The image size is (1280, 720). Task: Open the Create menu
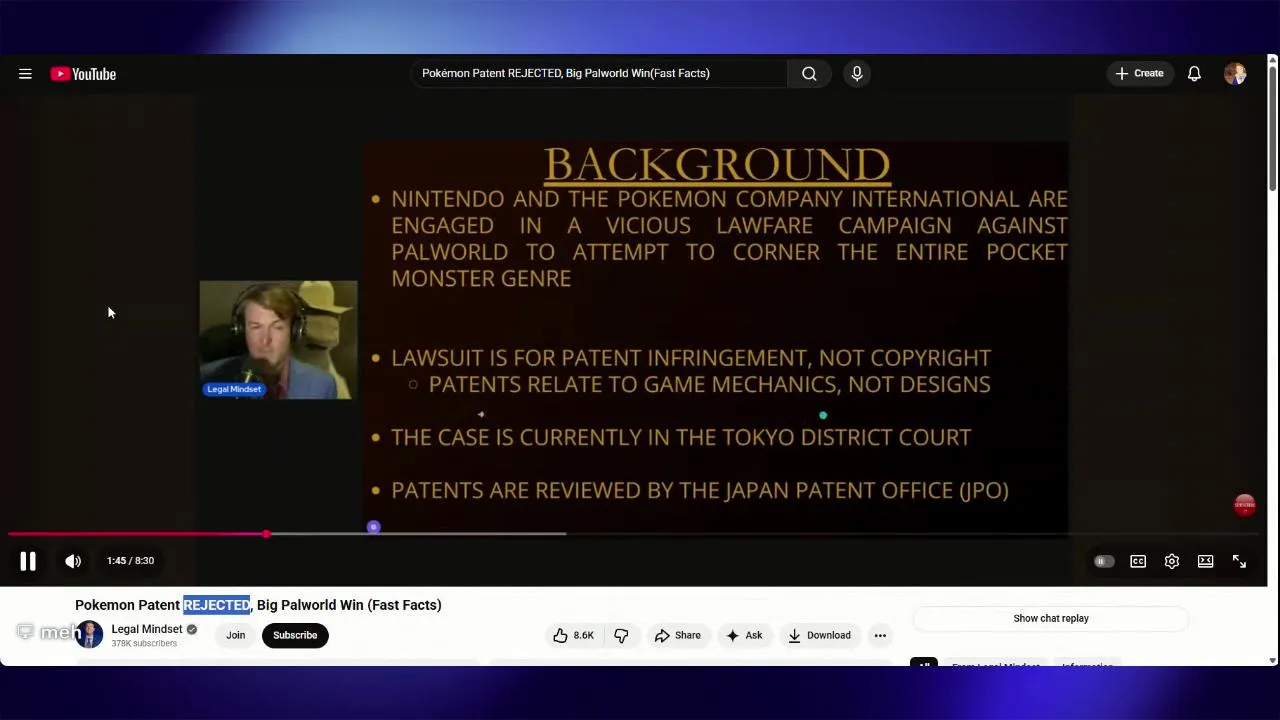click(x=1139, y=73)
